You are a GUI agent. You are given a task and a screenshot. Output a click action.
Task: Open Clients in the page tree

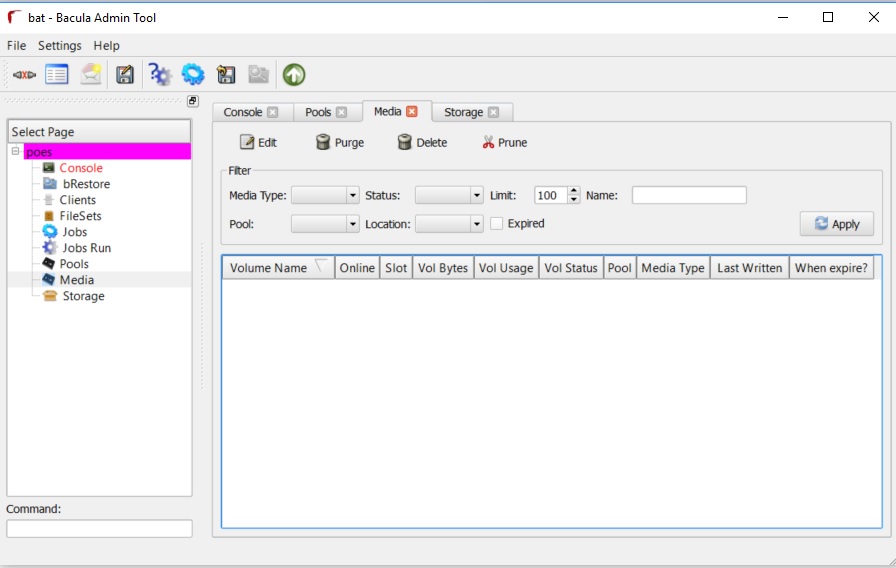click(x=78, y=200)
